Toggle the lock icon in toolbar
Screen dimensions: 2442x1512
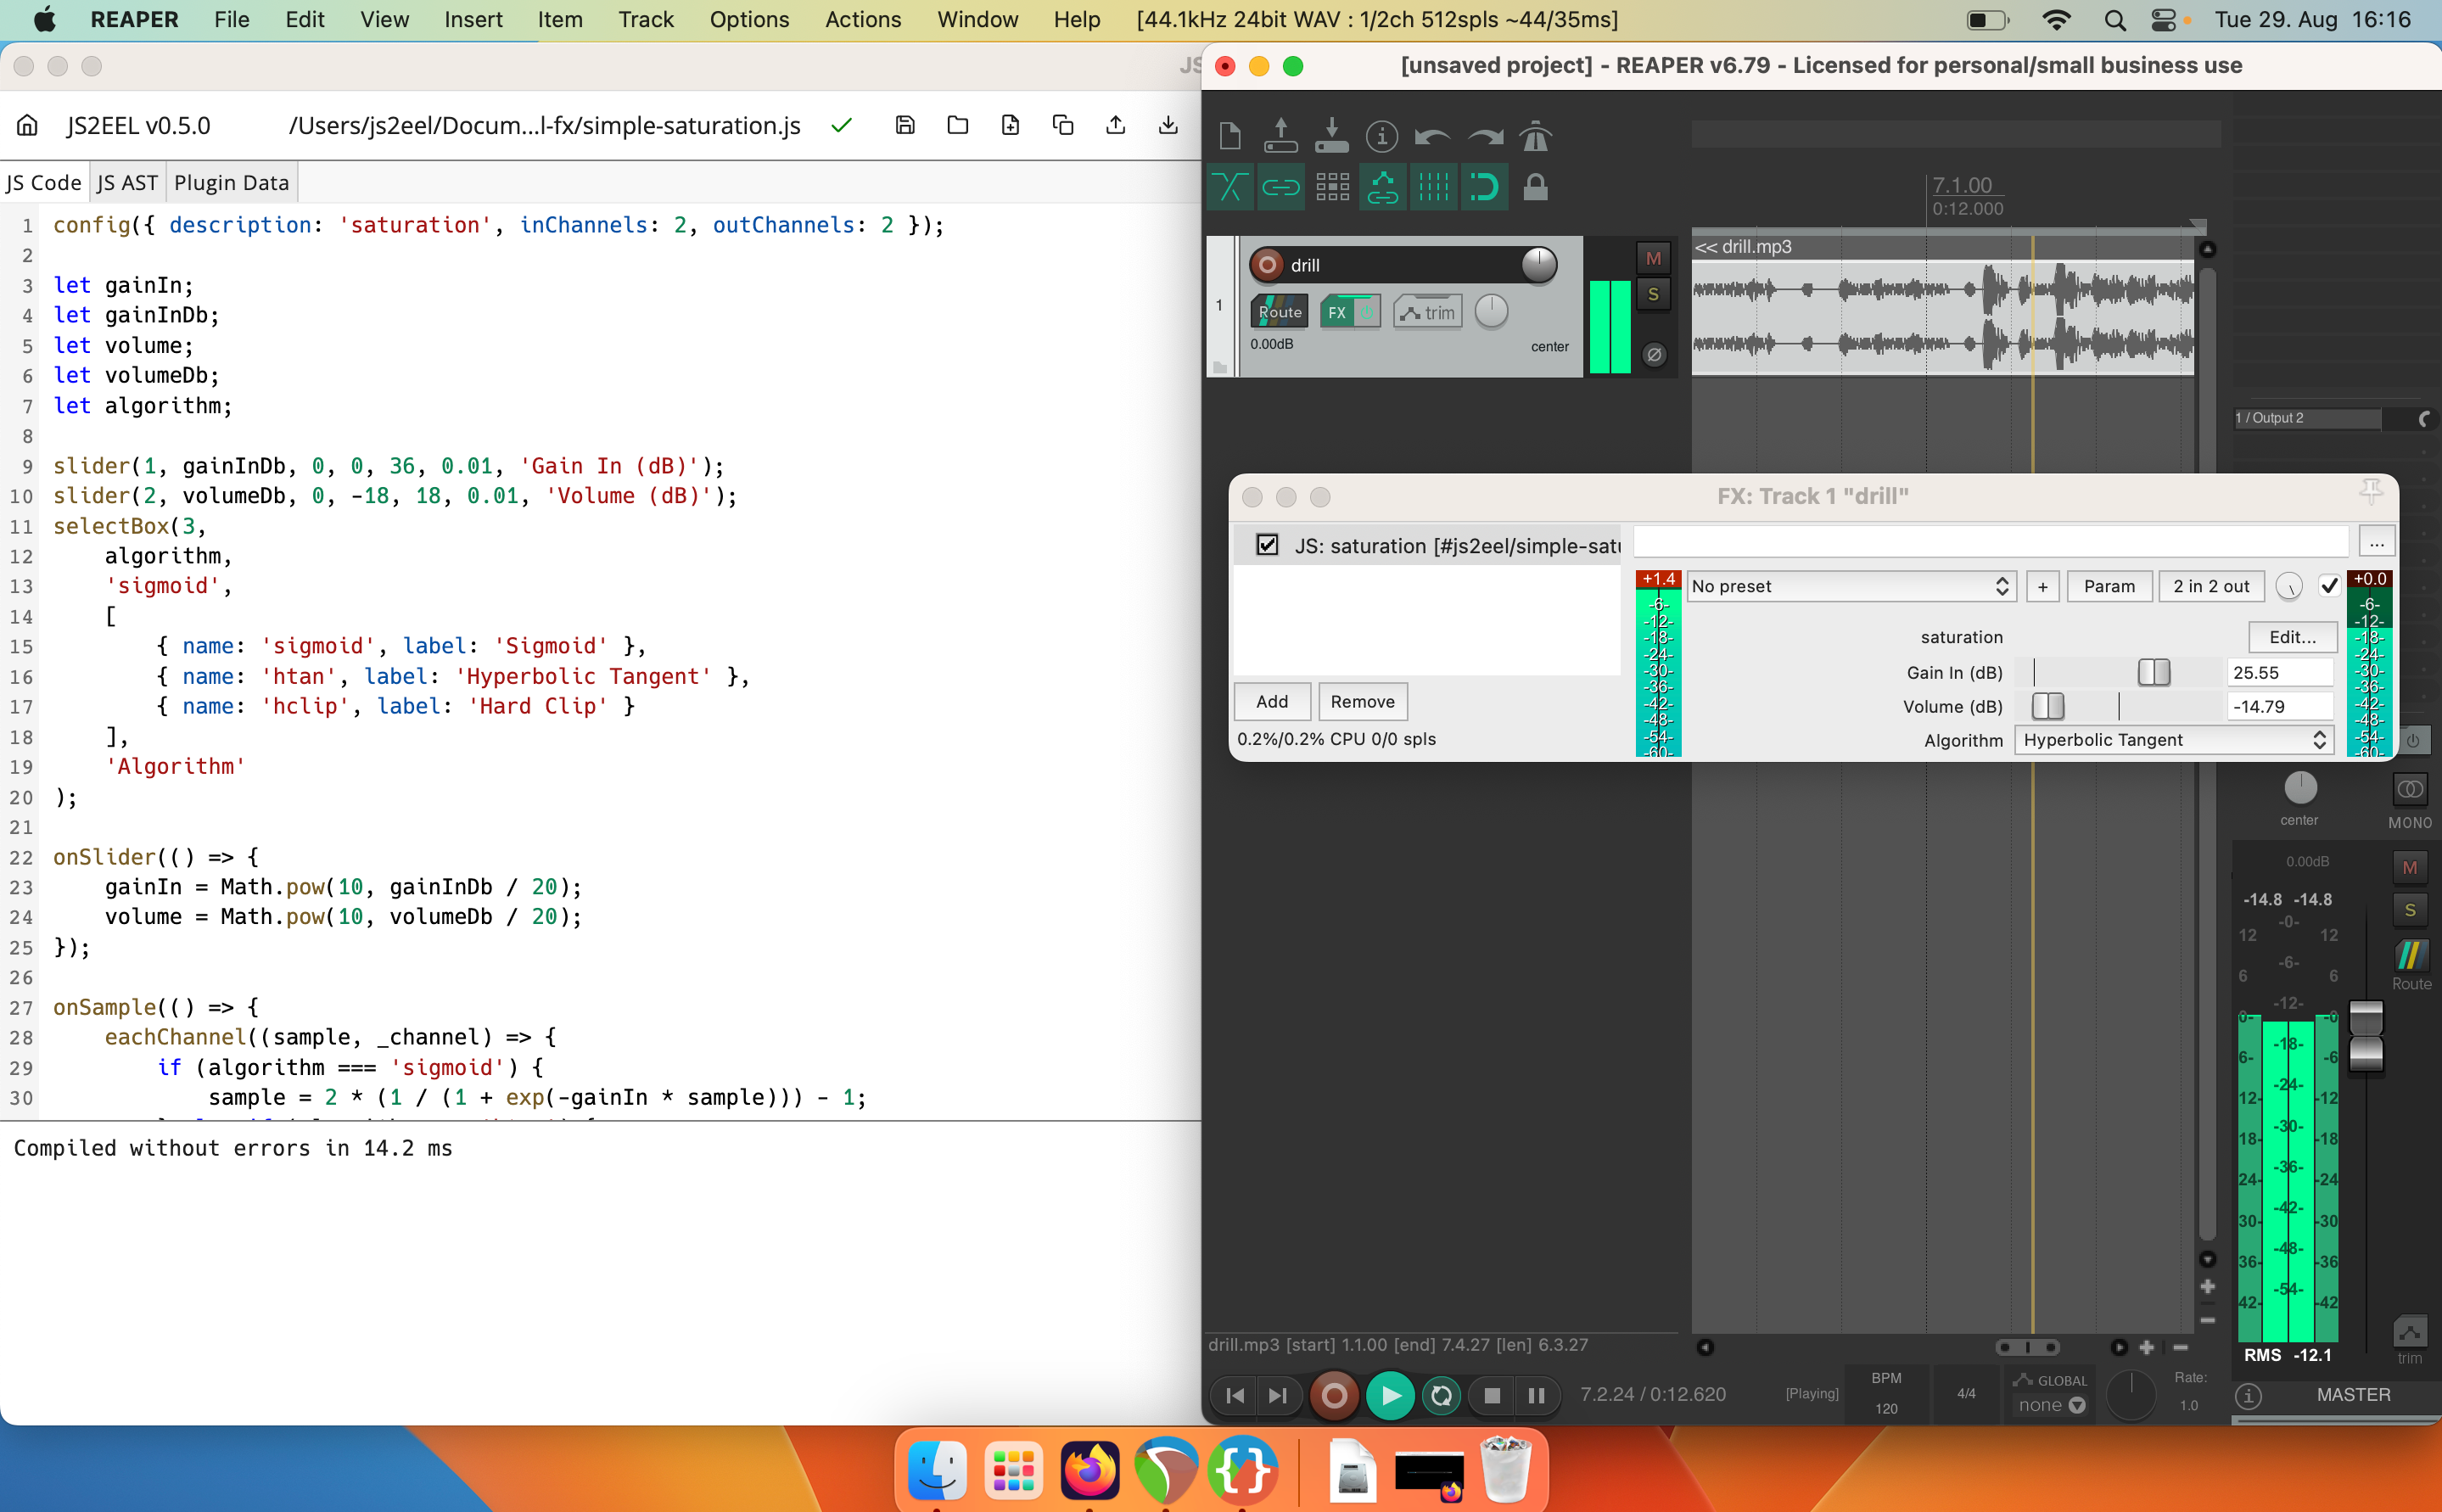(x=1535, y=187)
